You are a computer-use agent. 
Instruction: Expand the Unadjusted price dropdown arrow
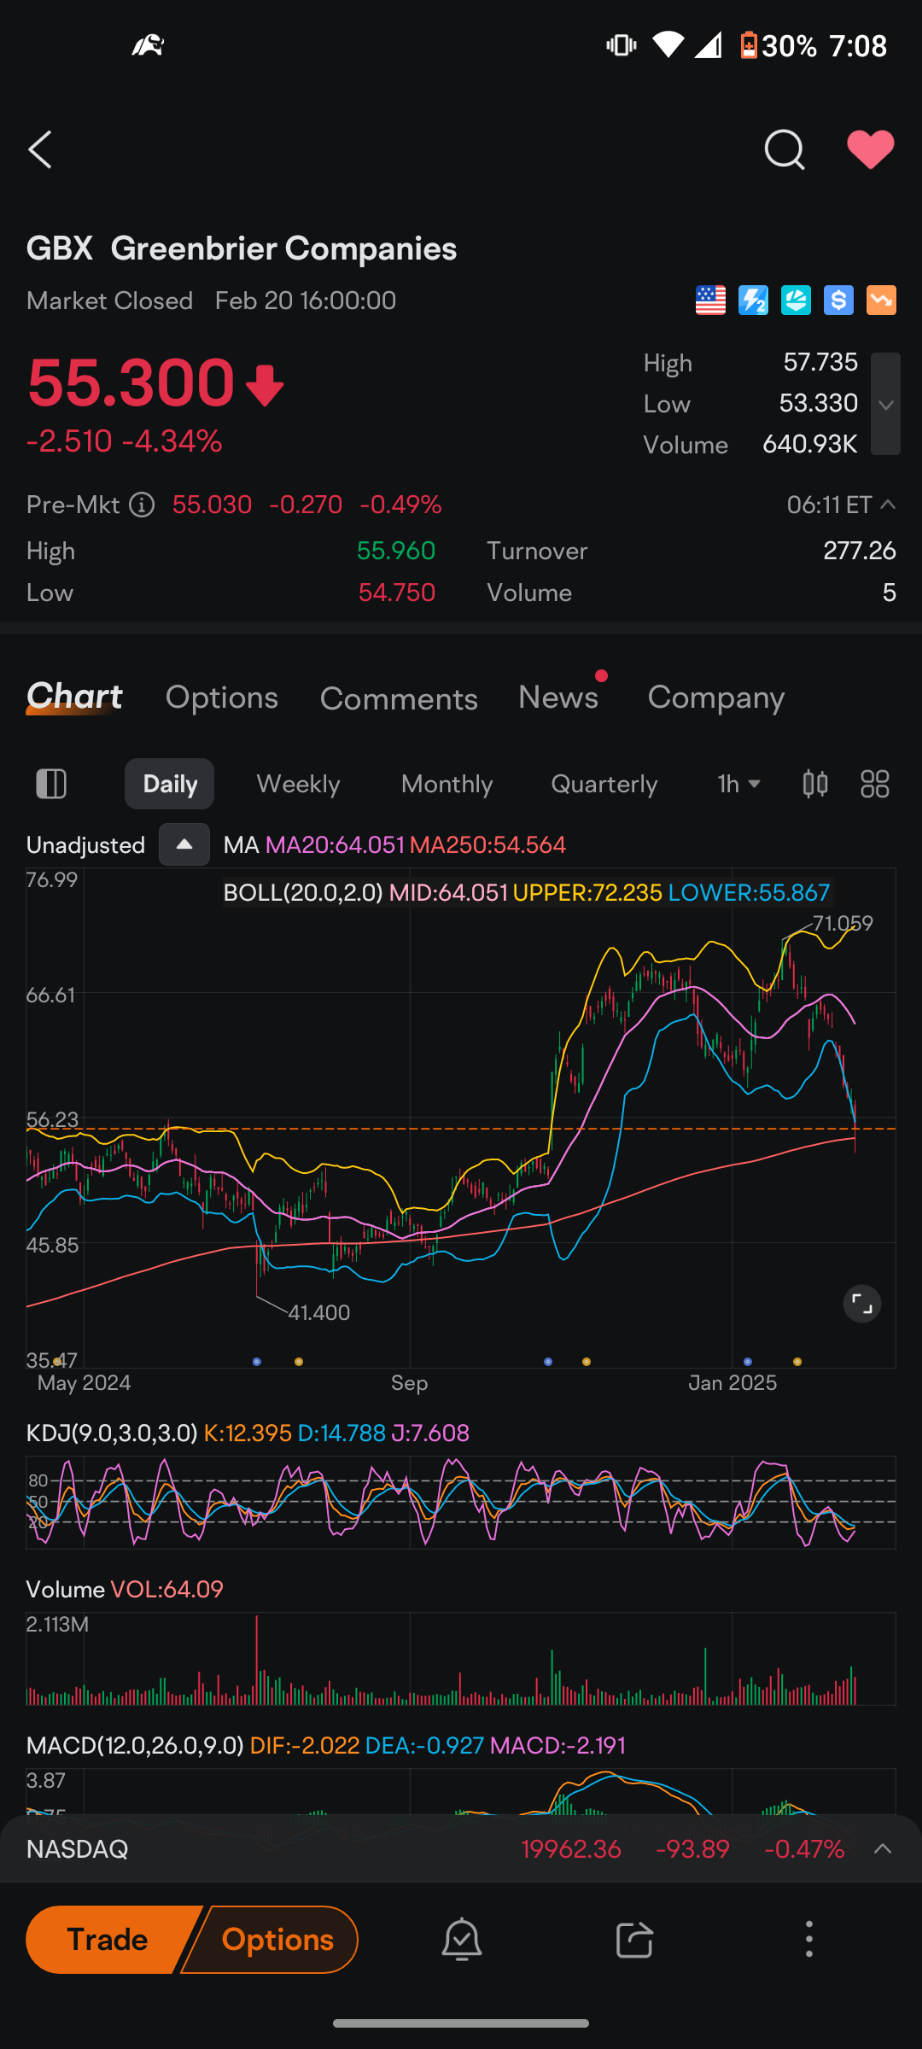(184, 844)
